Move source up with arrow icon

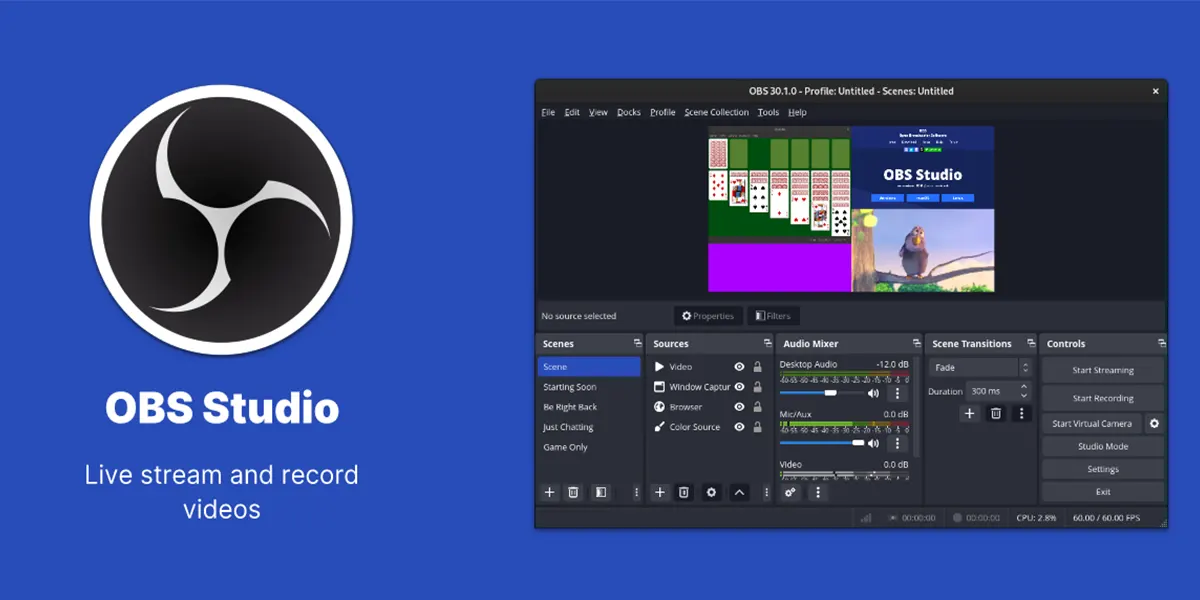pyautogui.click(x=739, y=492)
